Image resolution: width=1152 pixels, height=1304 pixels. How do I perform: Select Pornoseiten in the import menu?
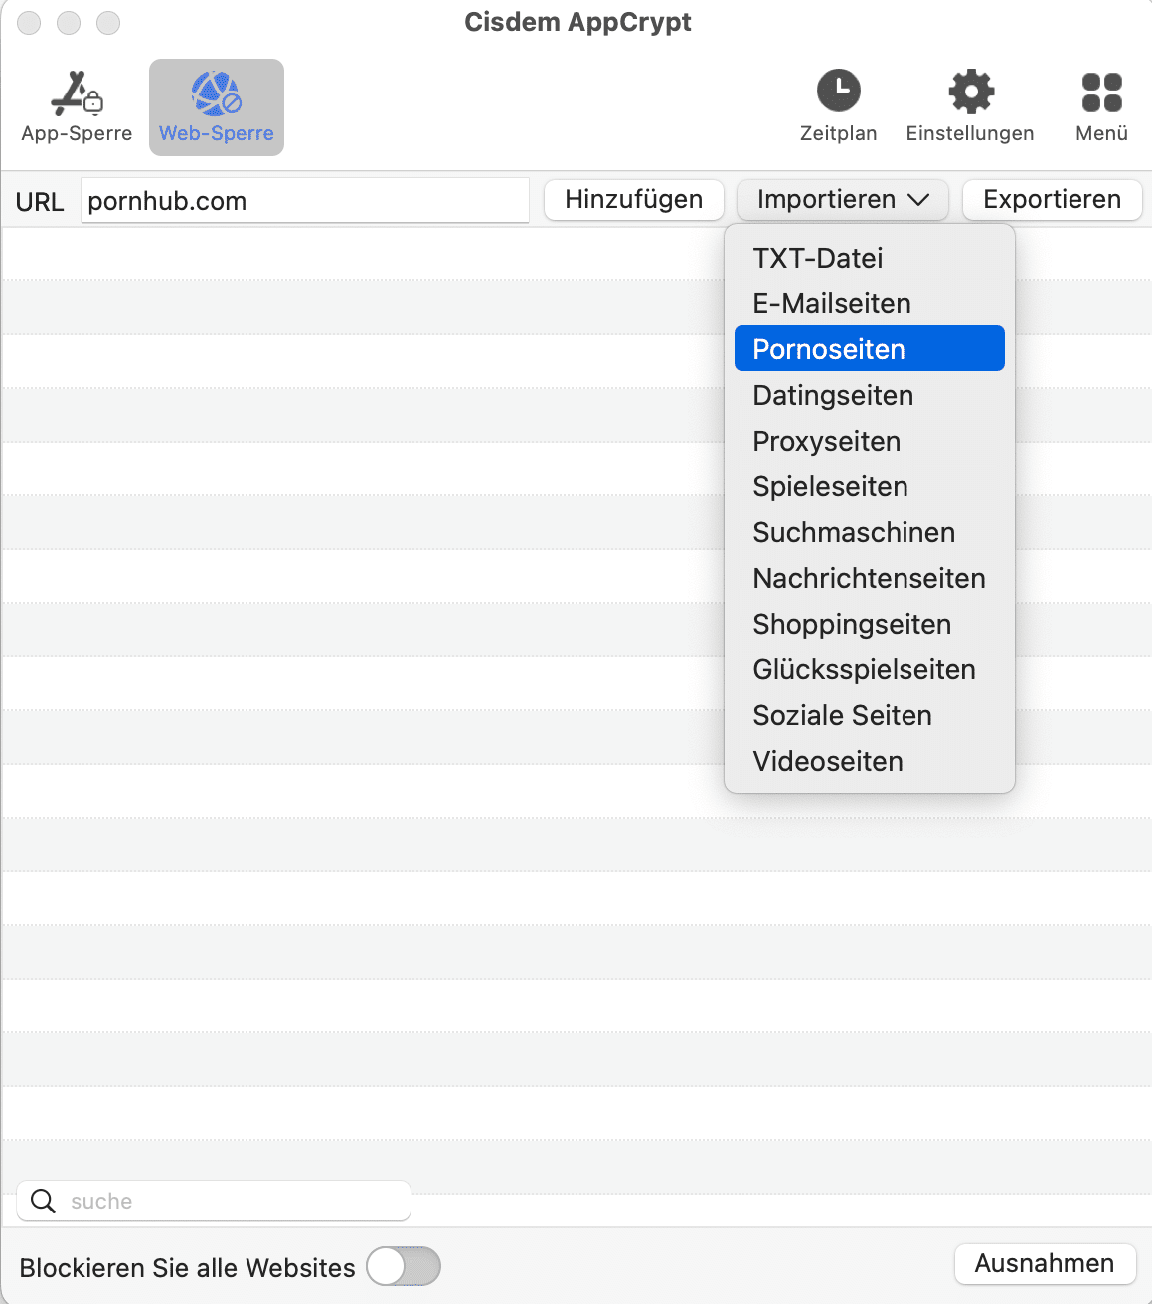(x=829, y=349)
